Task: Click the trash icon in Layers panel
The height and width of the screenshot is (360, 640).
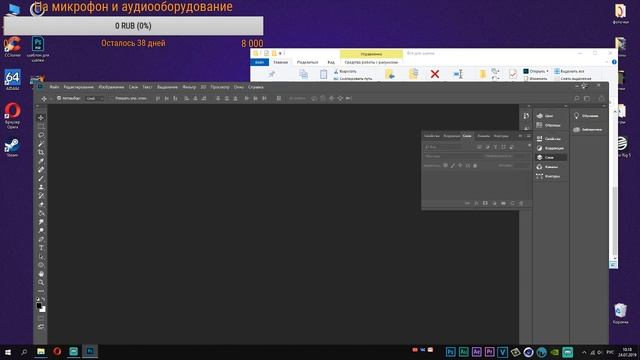Action: [521, 203]
